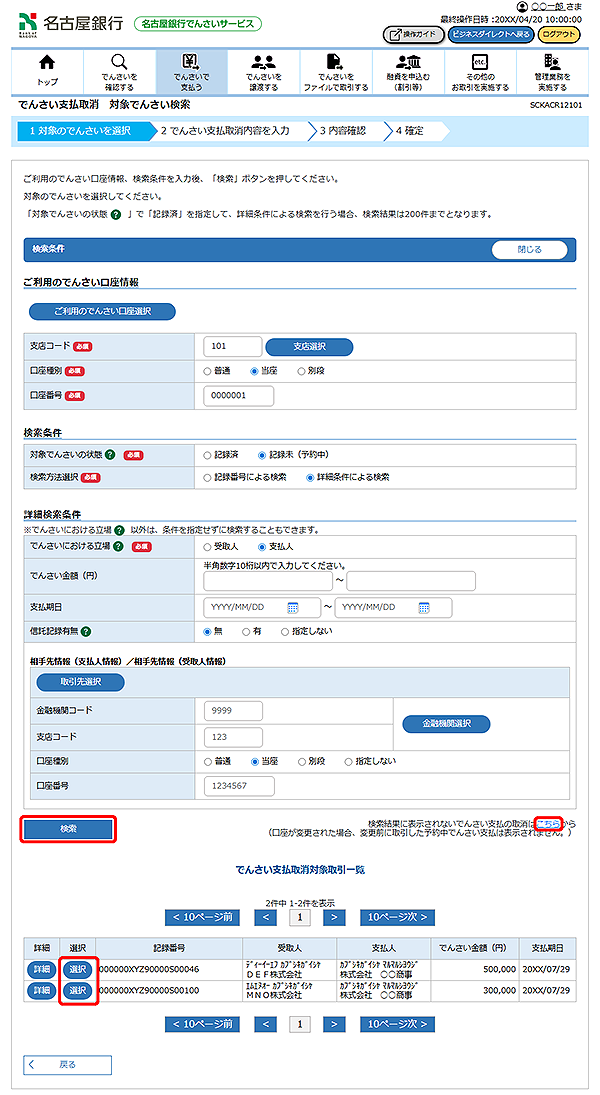The image size is (600, 1095).
Task: Click the calendar icon for start 支払期日
Action: click(x=293, y=608)
